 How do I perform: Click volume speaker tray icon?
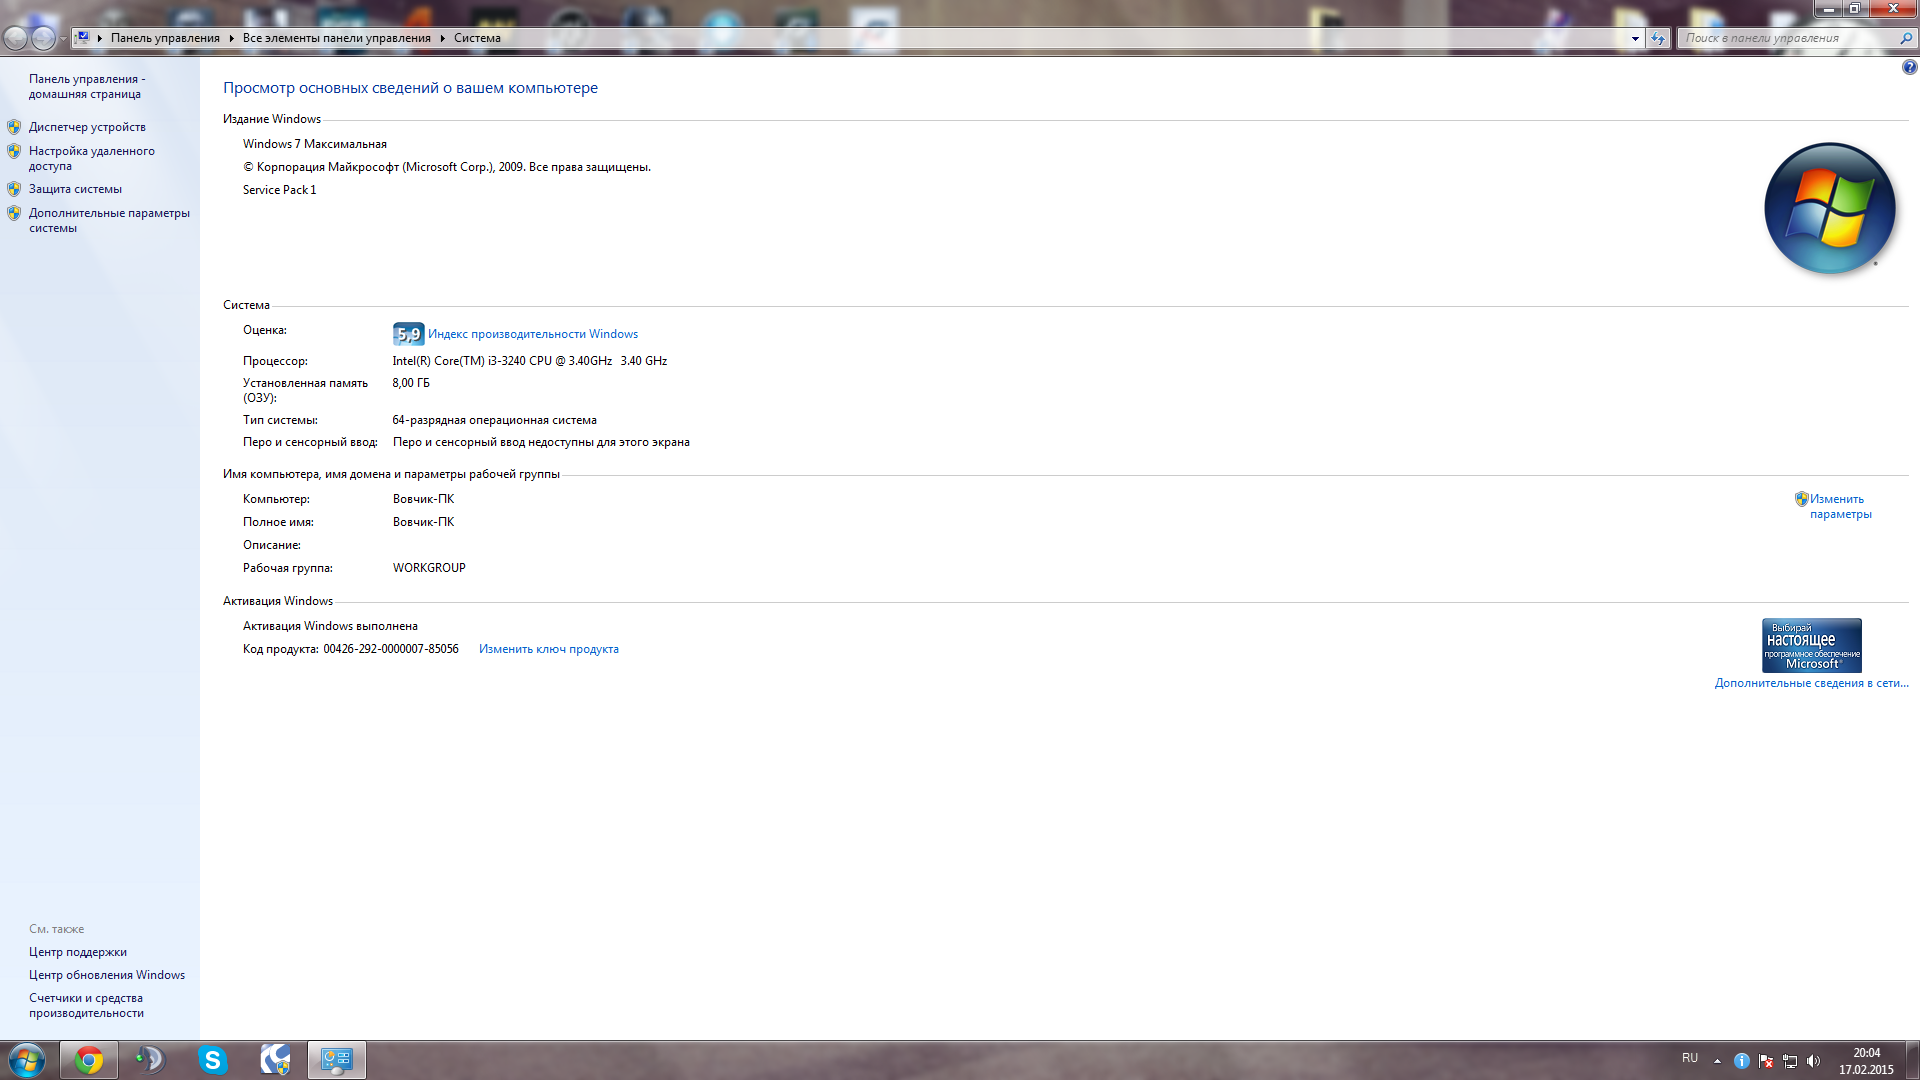coord(1814,1061)
